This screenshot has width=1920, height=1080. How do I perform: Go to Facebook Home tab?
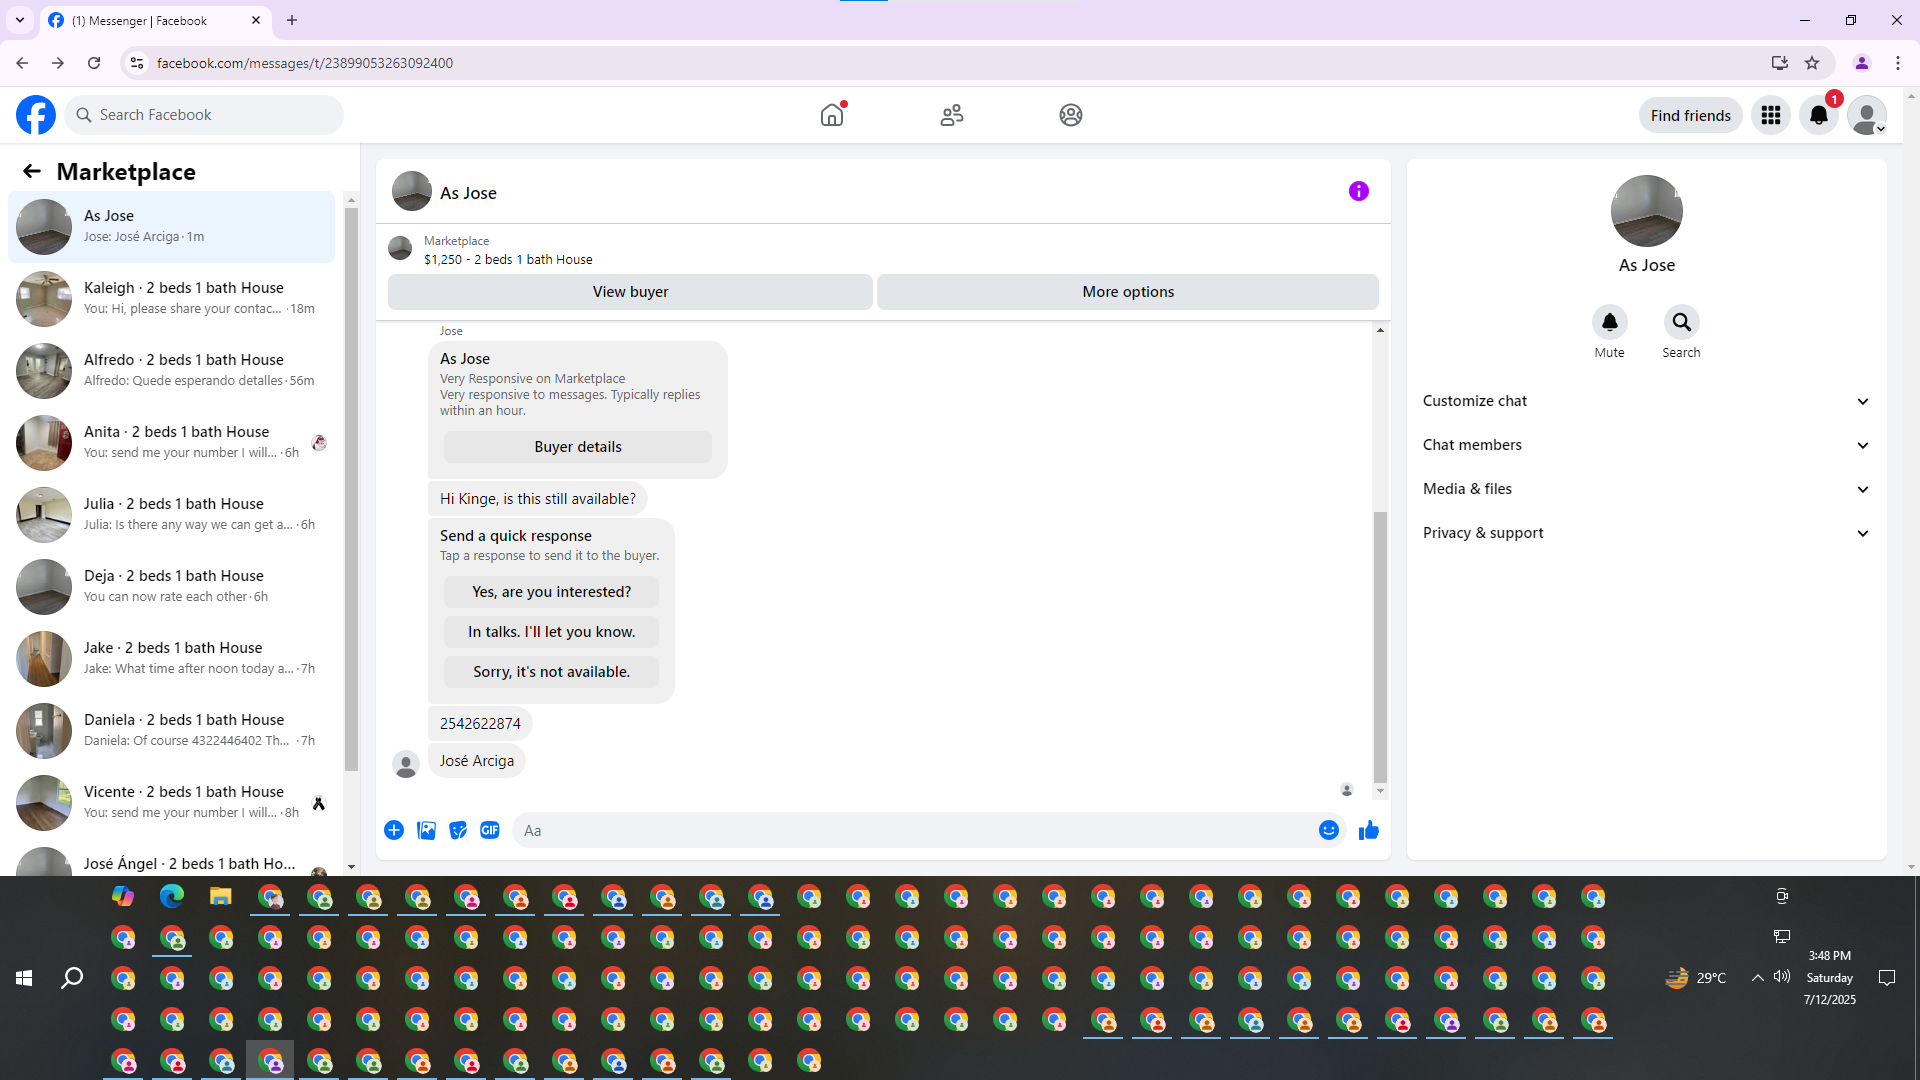tap(832, 115)
